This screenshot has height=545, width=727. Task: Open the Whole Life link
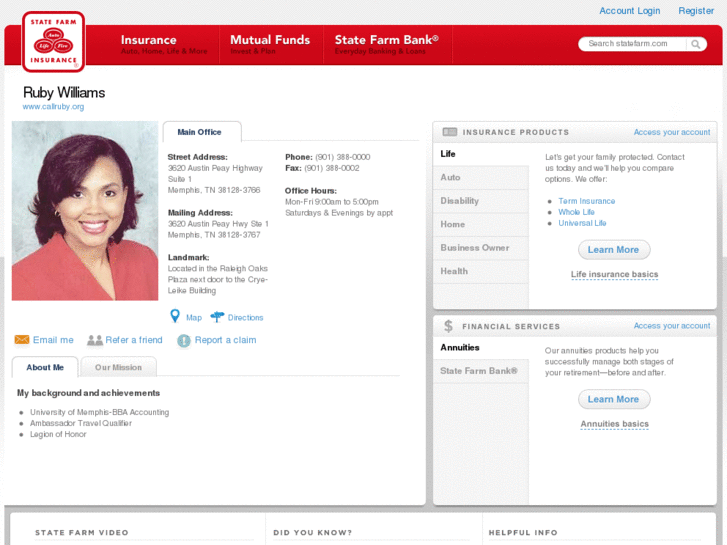pos(576,212)
